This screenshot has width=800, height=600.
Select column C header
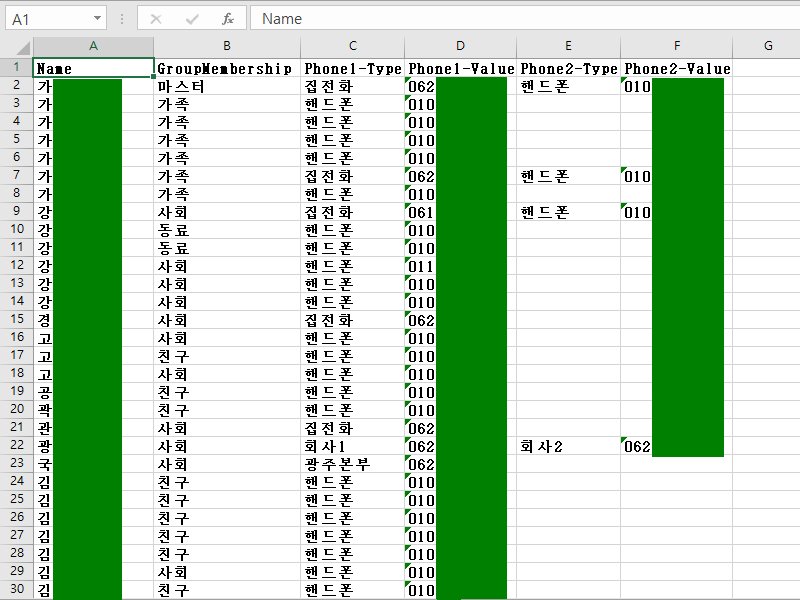(353, 46)
